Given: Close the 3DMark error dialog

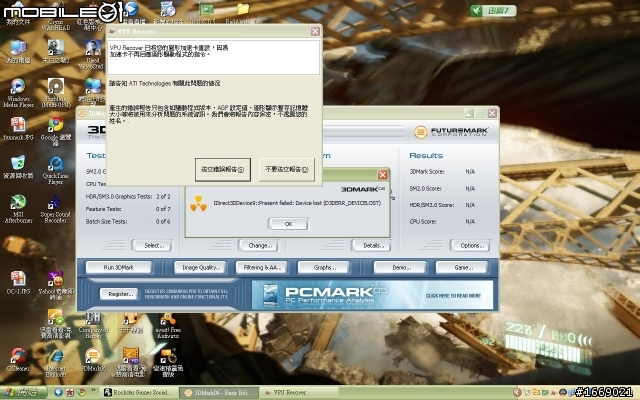Looking at the screenshot, I should 382,175.
